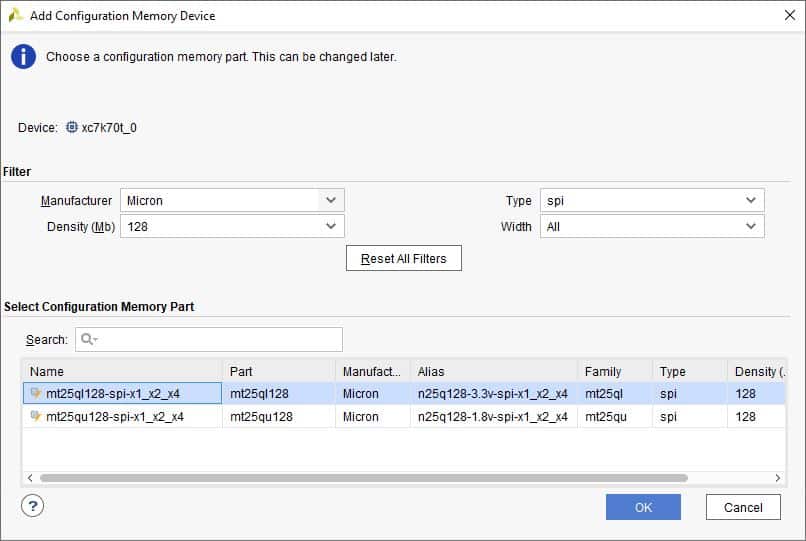Confirm selection with the OK button
Image resolution: width=806 pixels, height=541 pixels.
[643, 507]
